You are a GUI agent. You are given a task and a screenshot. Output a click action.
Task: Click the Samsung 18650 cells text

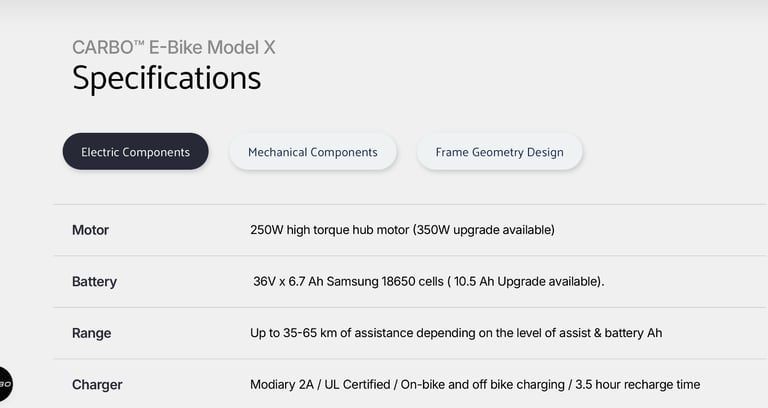(x=385, y=282)
